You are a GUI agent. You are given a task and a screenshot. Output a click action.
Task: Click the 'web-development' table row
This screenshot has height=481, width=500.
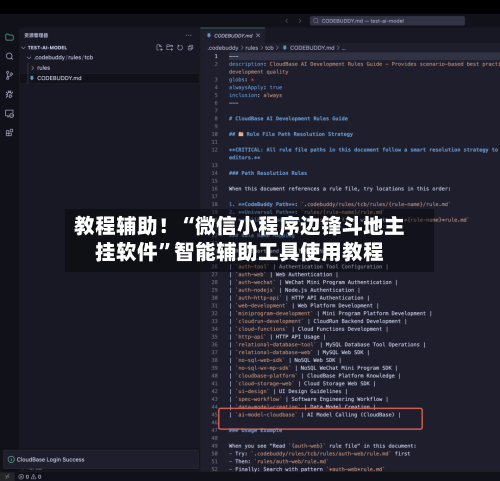pyautogui.click(x=304, y=306)
